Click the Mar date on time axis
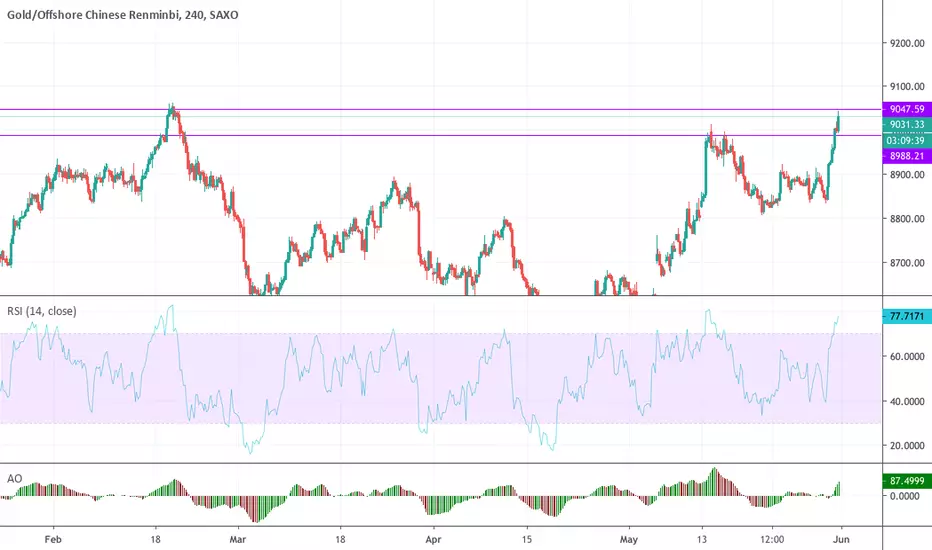The image size is (932, 550). [x=238, y=540]
